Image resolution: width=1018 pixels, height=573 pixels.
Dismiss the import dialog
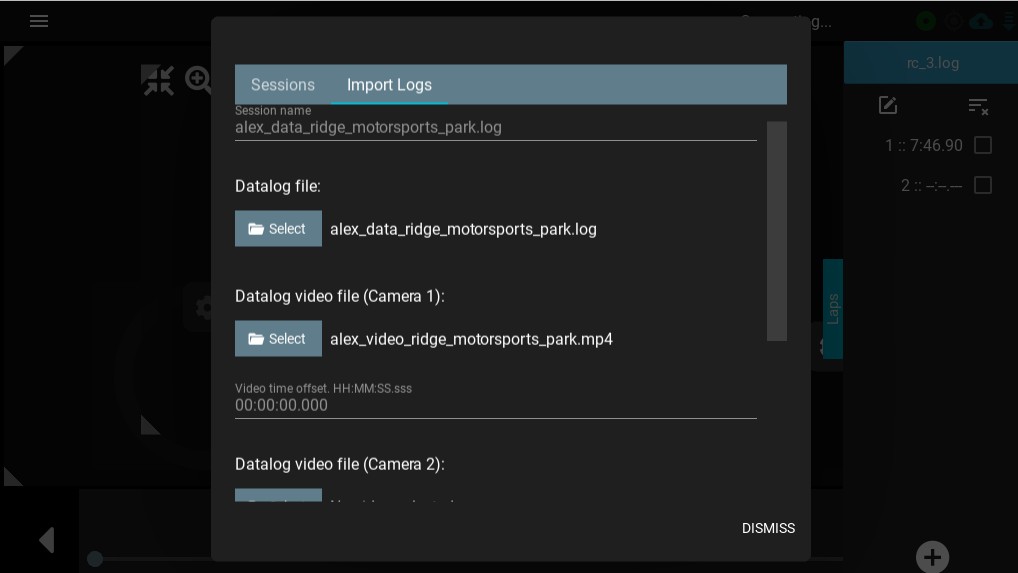(768, 528)
